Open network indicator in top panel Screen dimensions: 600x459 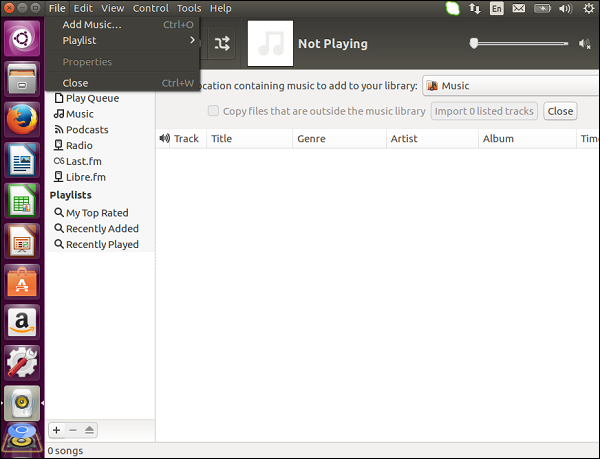(x=475, y=8)
